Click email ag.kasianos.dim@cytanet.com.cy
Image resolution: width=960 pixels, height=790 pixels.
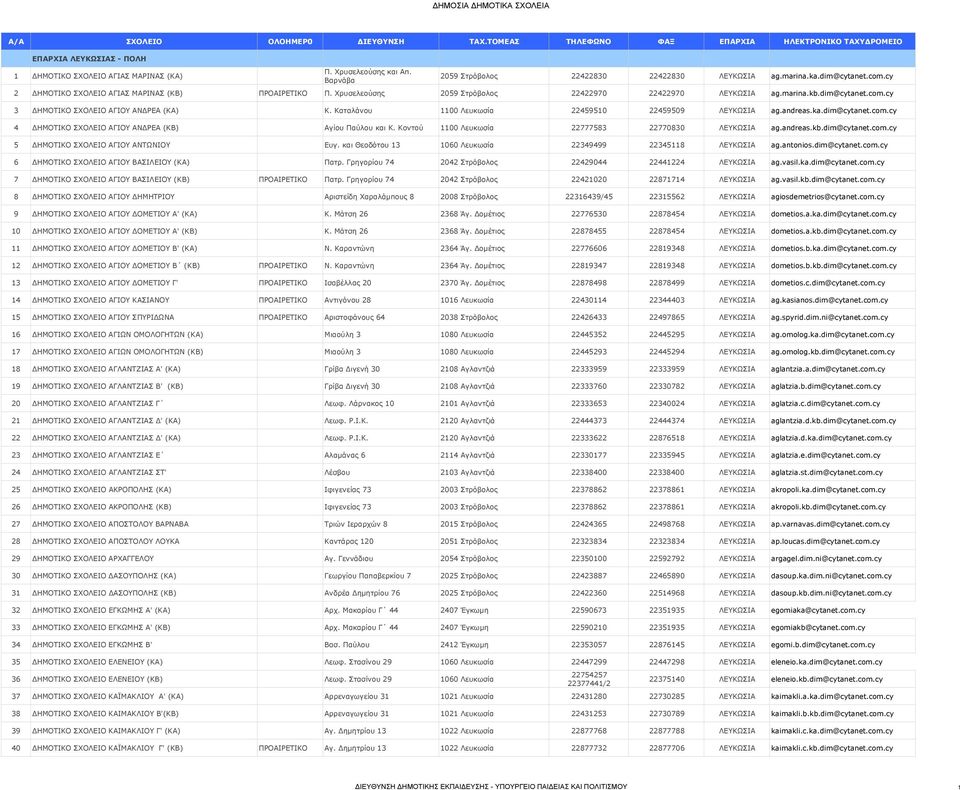pyautogui.click(x=829, y=300)
